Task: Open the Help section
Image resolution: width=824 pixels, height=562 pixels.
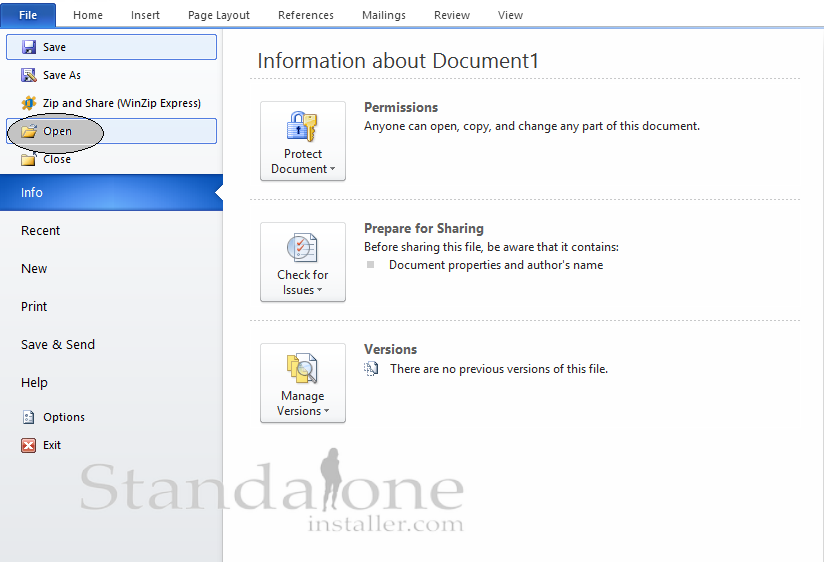Action: (111, 382)
